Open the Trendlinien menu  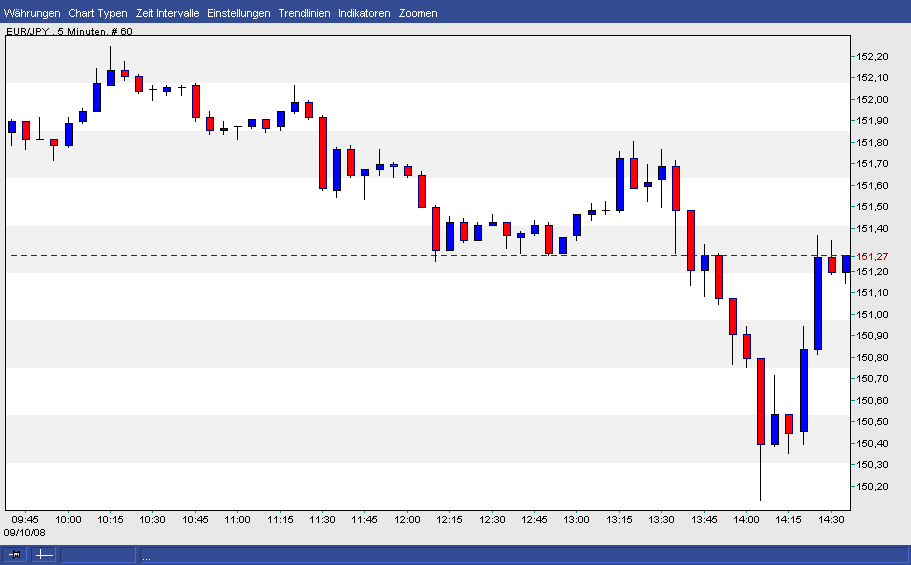click(x=304, y=13)
